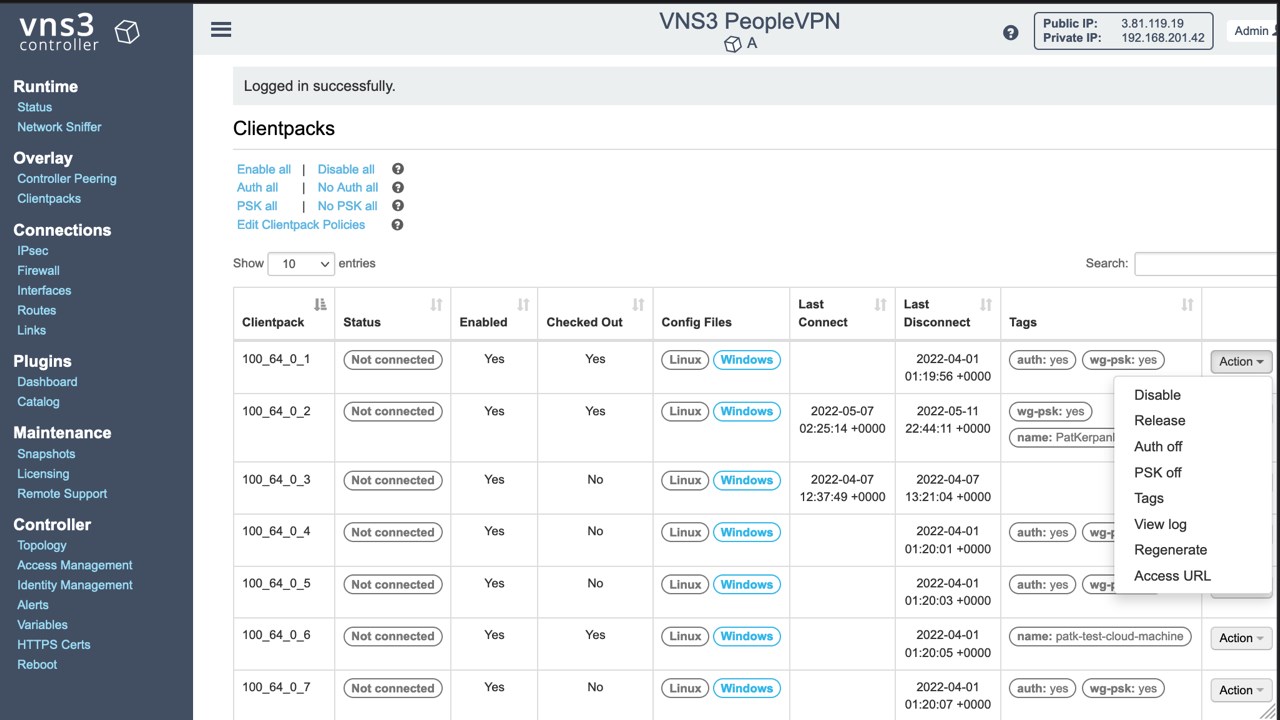Click help icon next to No PSK all
Image resolution: width=1280 pixels, height=720 pixels.
(398, 206)
